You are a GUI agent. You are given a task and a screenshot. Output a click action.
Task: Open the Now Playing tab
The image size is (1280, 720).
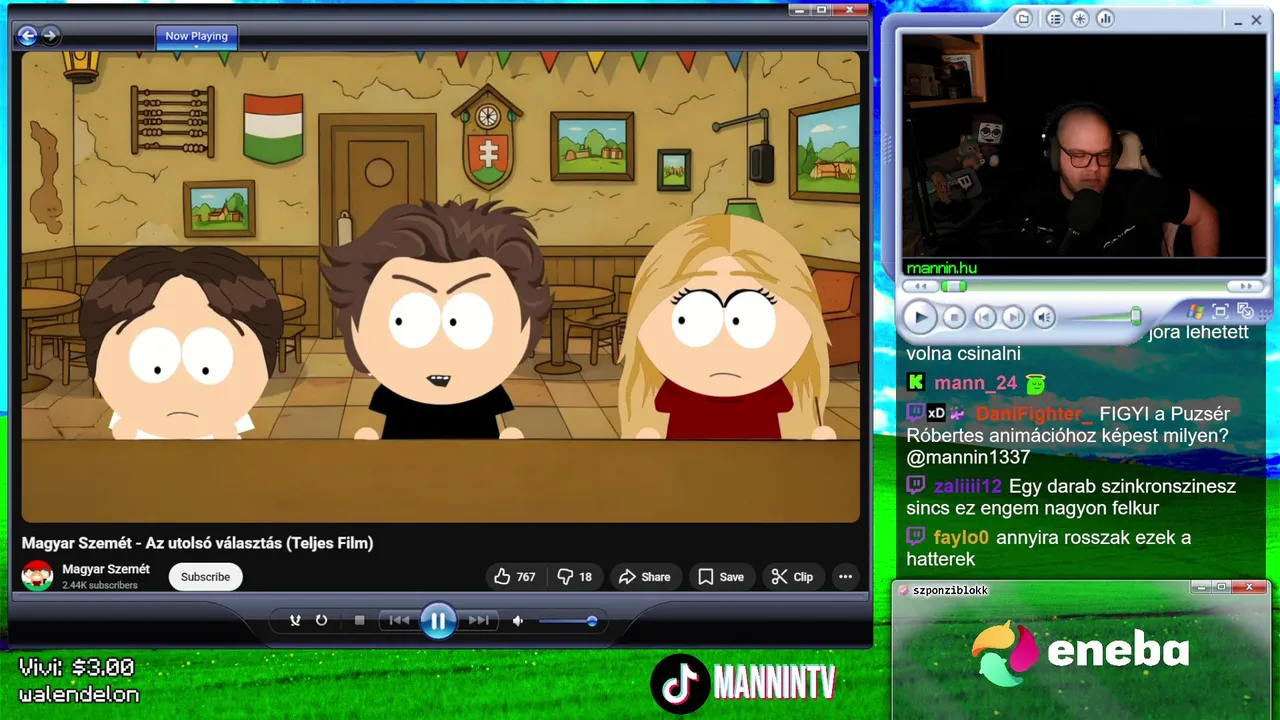point(196,36)
